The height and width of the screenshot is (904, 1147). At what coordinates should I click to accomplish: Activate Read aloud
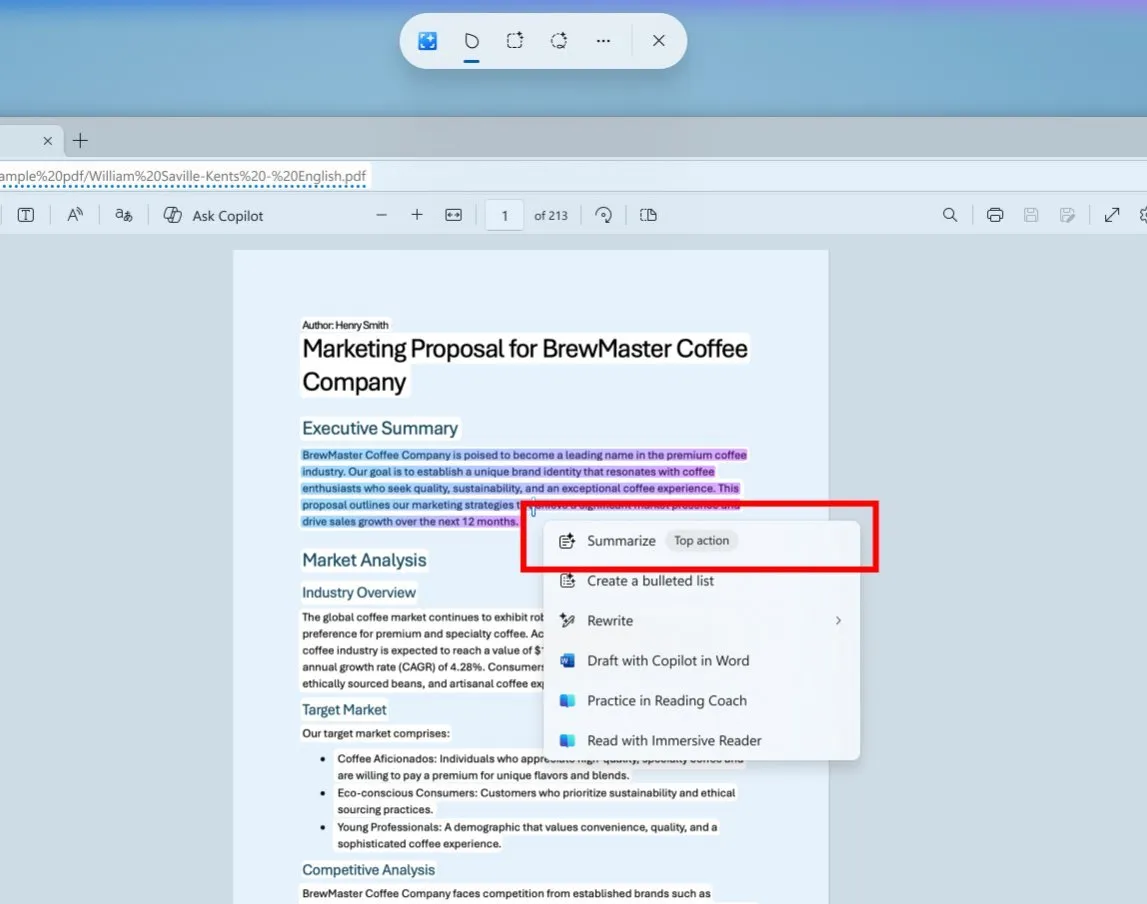(75, 214)
